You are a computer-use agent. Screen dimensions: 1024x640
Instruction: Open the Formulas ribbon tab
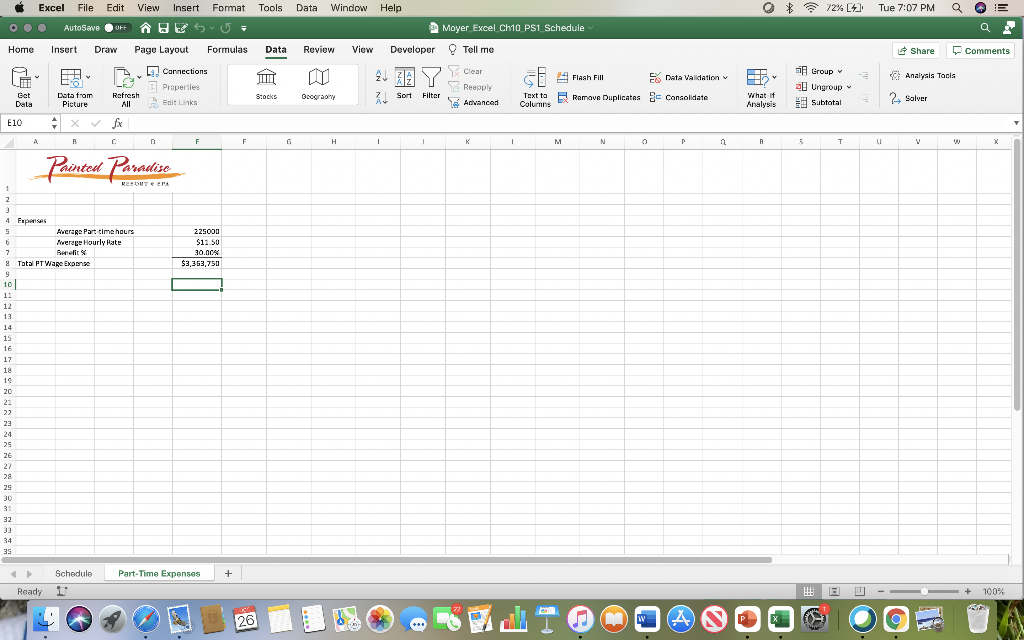tap(227, 50)
